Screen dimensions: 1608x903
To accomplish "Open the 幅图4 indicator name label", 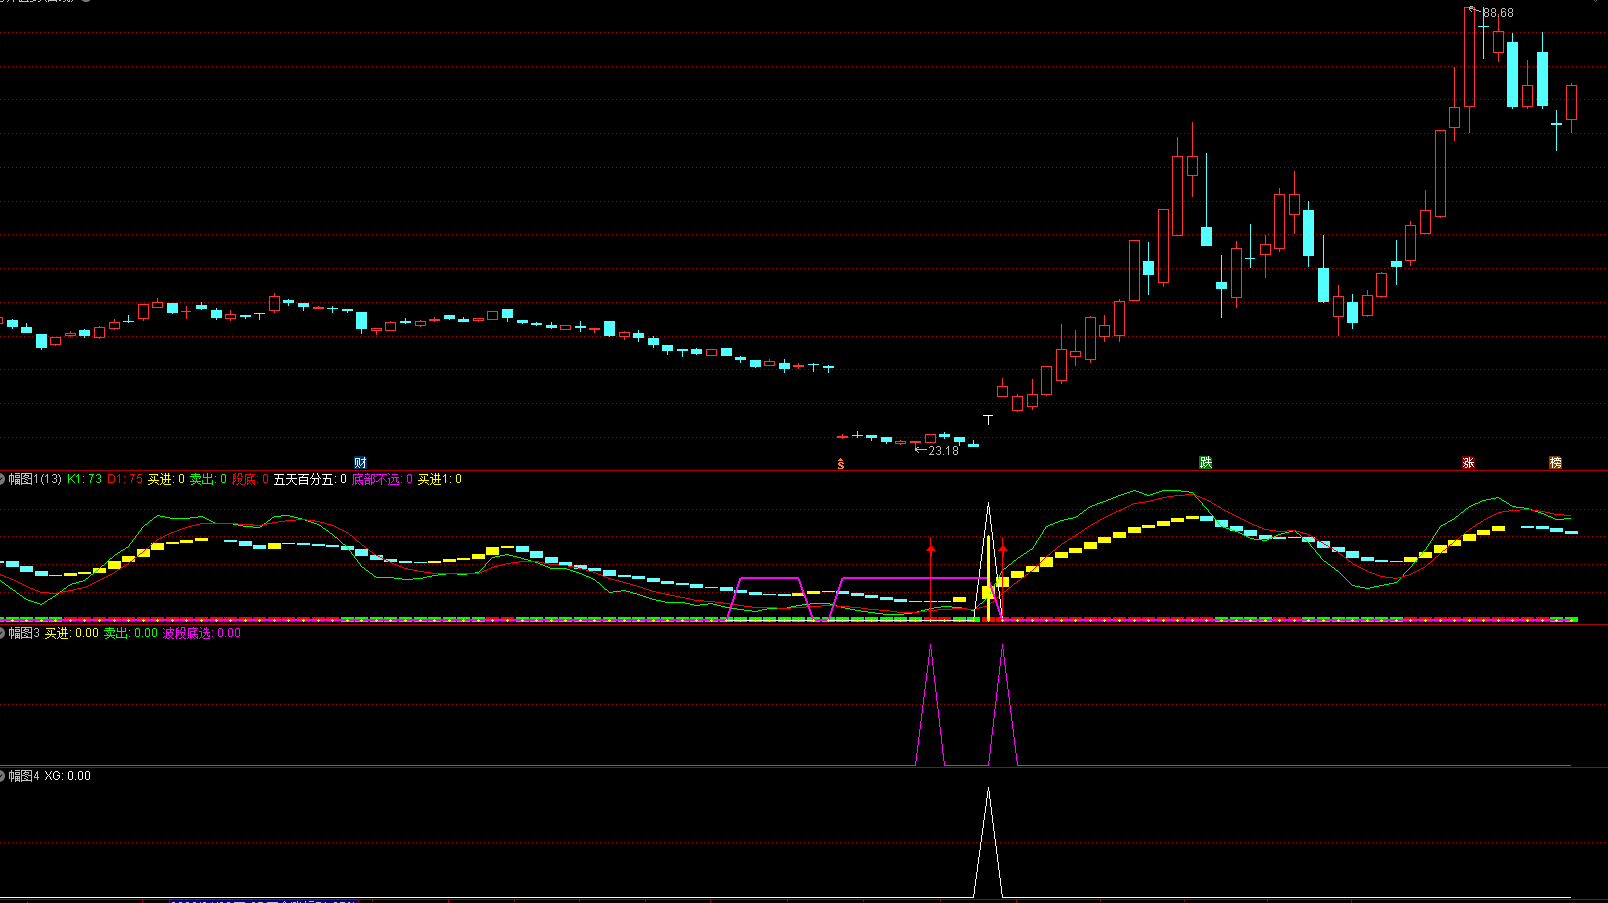I will (24, 776).
